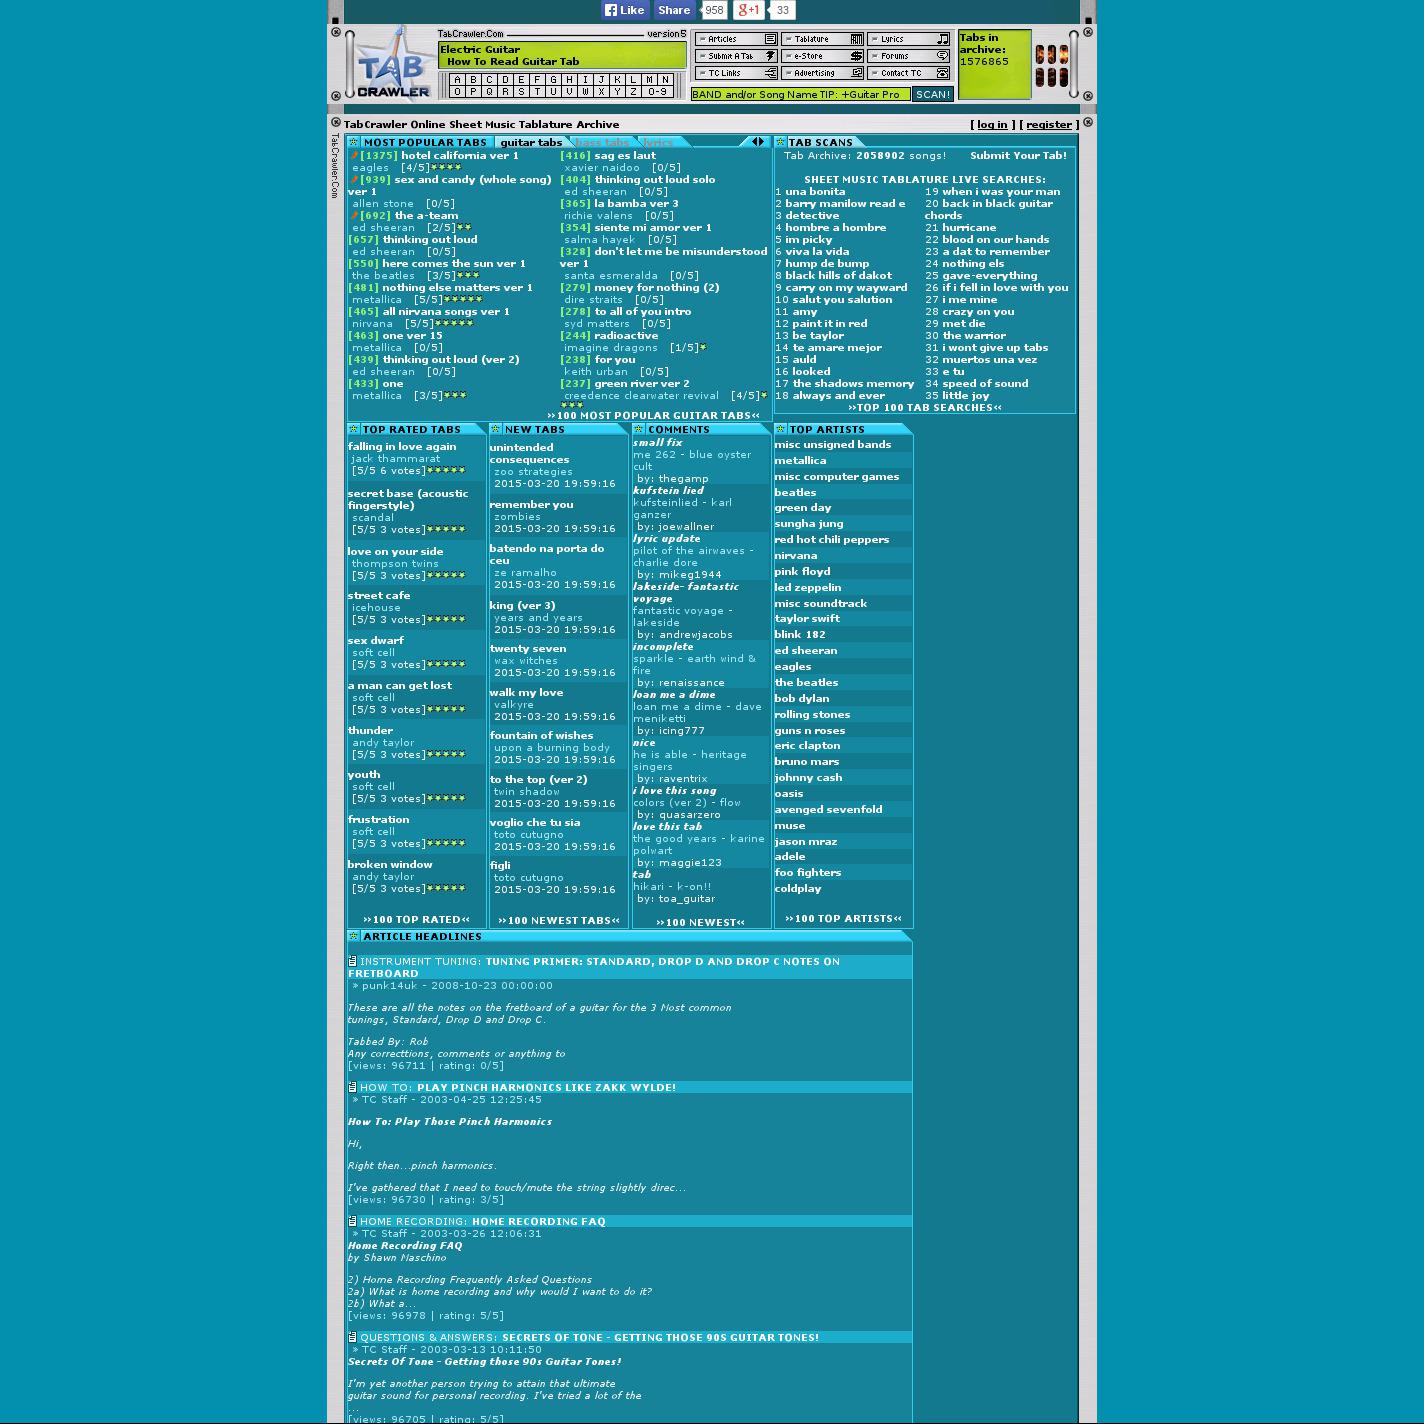
Task: Select the guitar tabs tab
Action: coord(531,142)
